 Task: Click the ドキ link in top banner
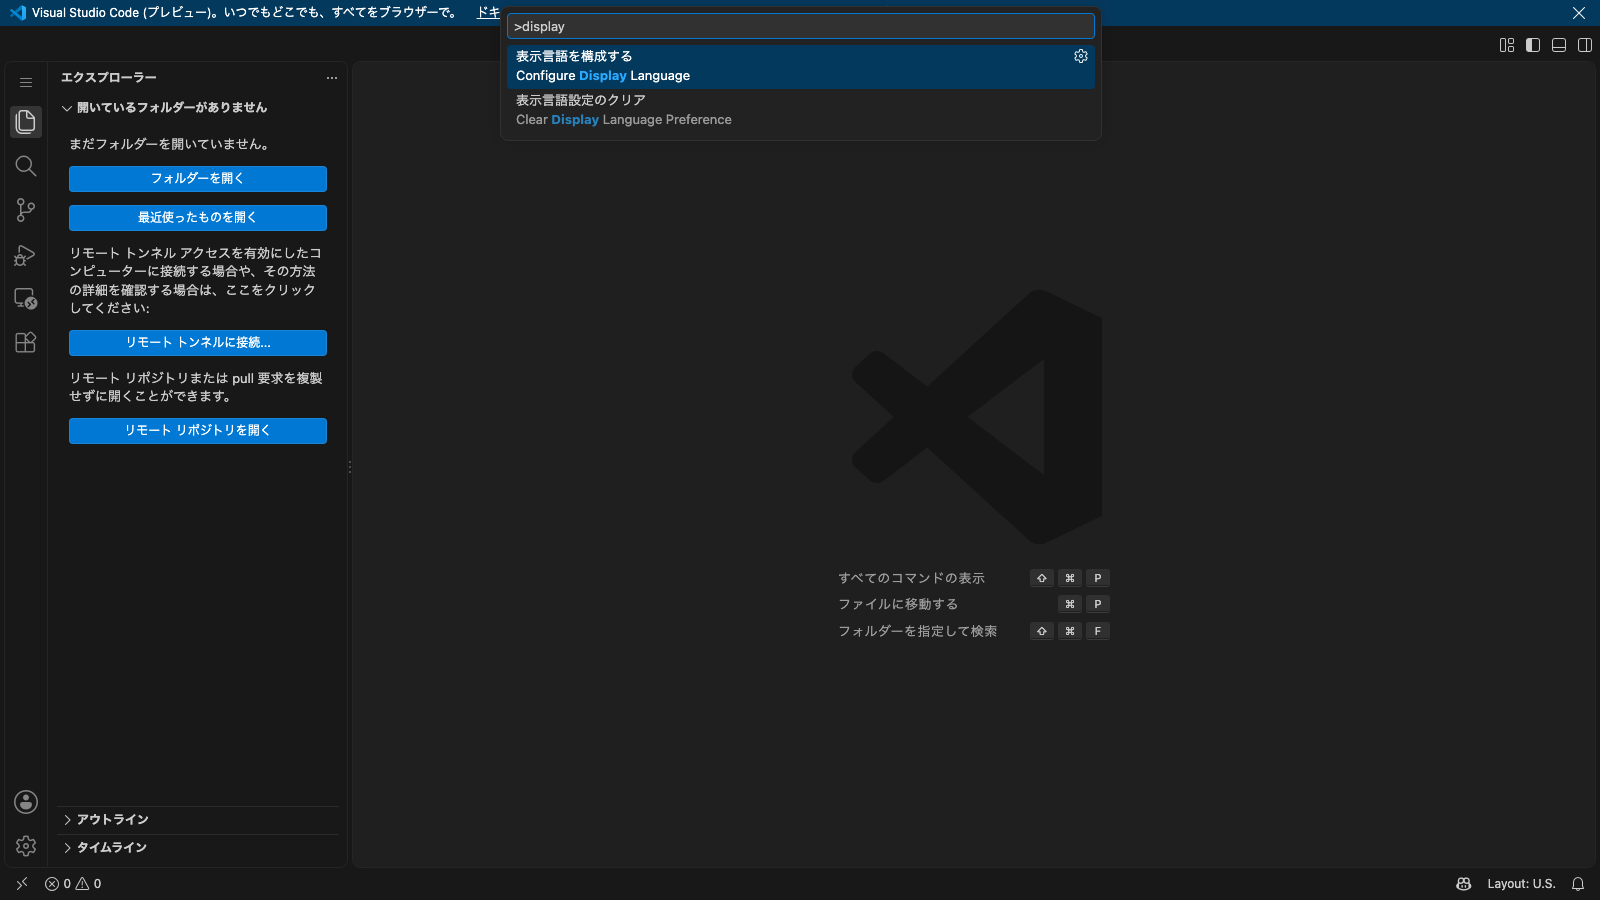pos(489,13)
